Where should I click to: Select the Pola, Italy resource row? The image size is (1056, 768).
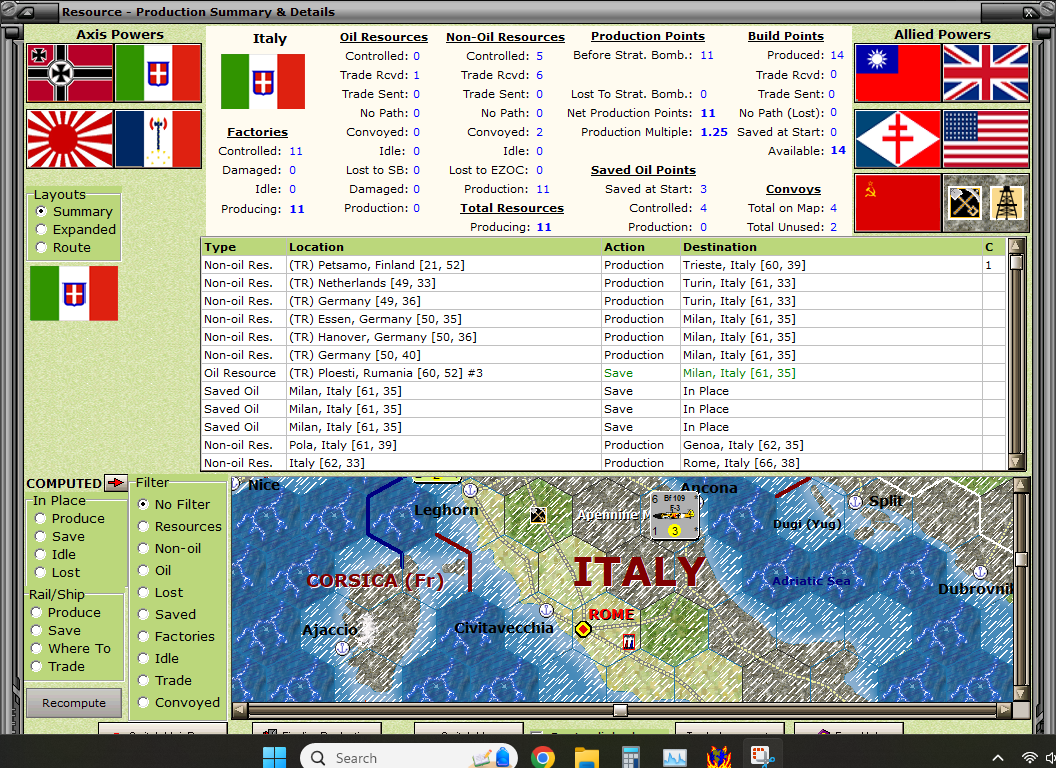click(603, 445)
